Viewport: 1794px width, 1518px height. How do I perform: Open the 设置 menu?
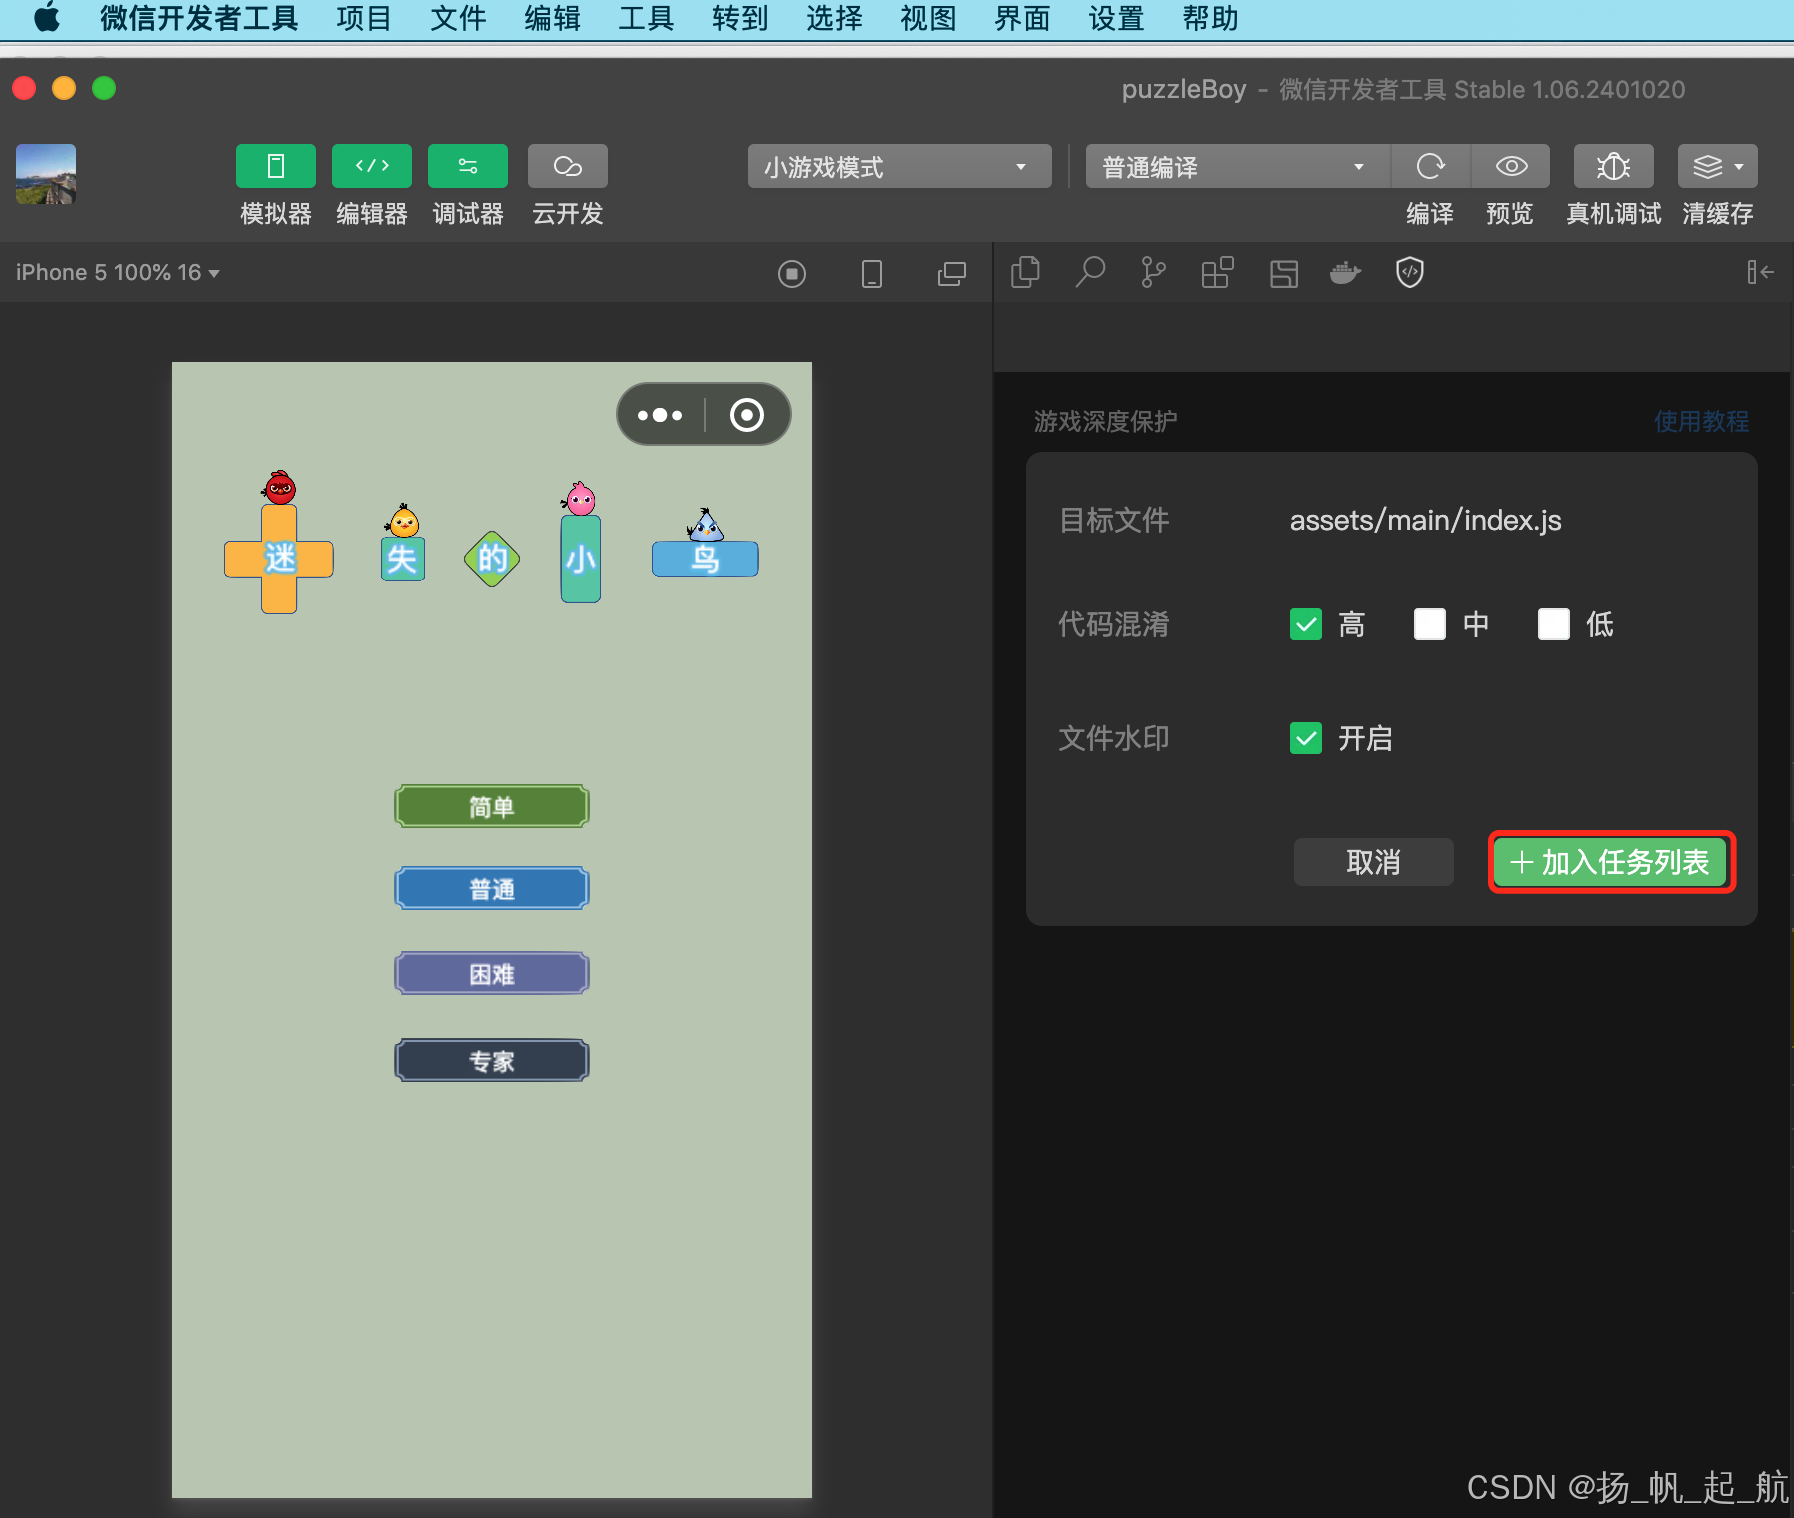1115,18
